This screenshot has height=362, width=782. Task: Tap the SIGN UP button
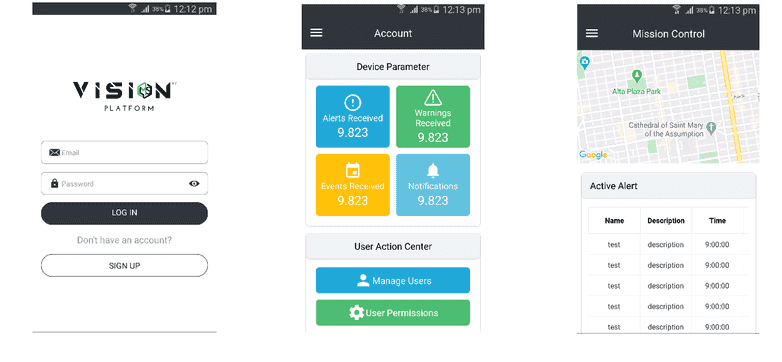click(x=124, y=266)
